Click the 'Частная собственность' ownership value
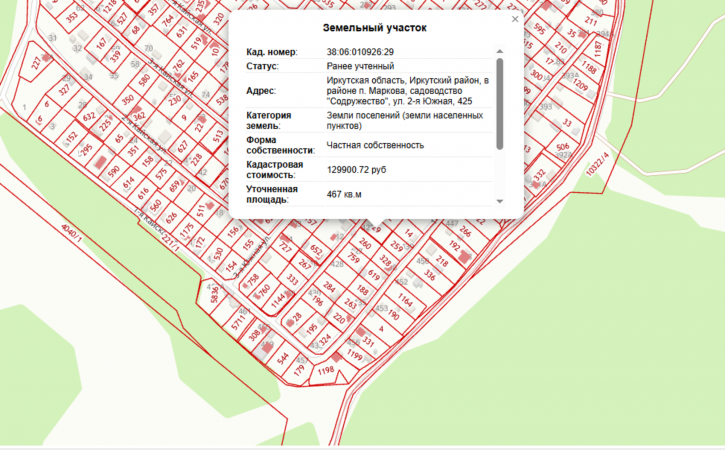 point(375,145)
